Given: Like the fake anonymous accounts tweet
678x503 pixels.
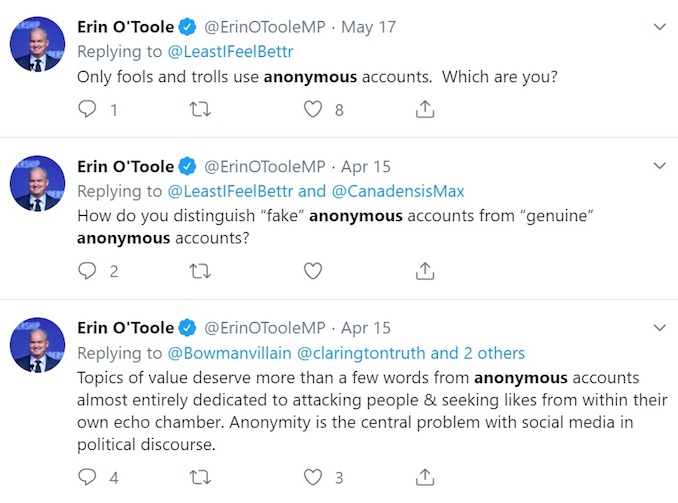Looking at the screenshot, I should click(x=313, y=271).
